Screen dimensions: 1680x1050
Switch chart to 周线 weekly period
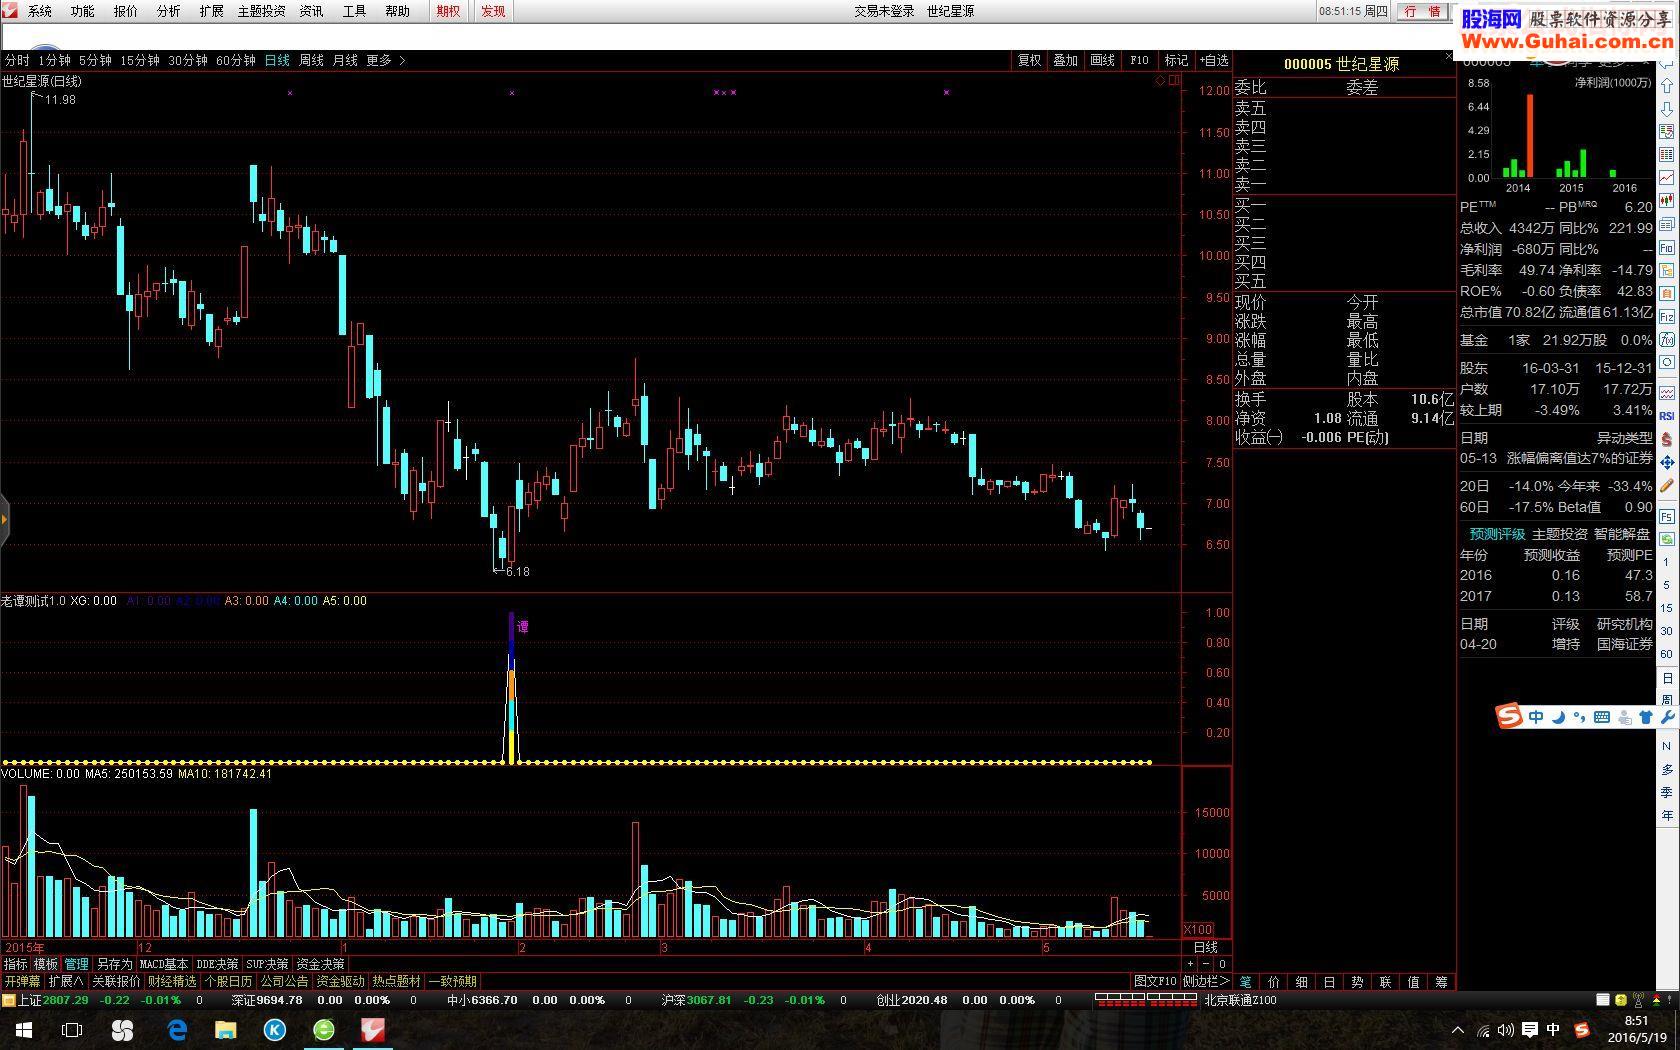(x=311, y=61)
